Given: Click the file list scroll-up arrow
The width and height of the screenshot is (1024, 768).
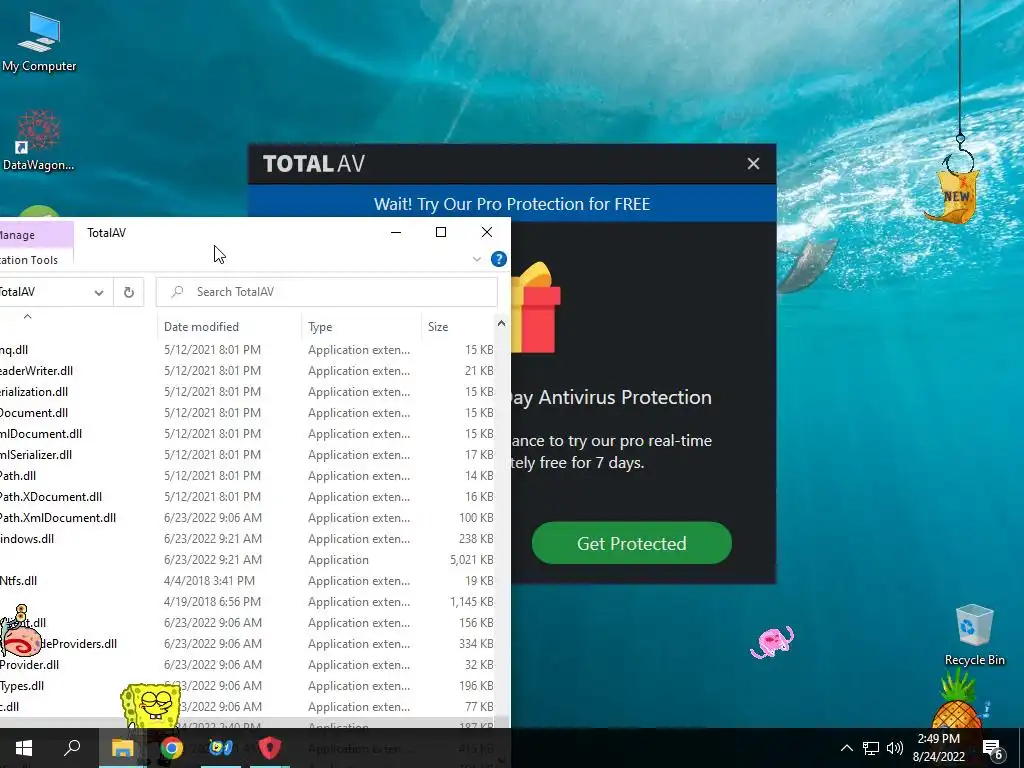Looking at the screenshot, I should 502,323.
